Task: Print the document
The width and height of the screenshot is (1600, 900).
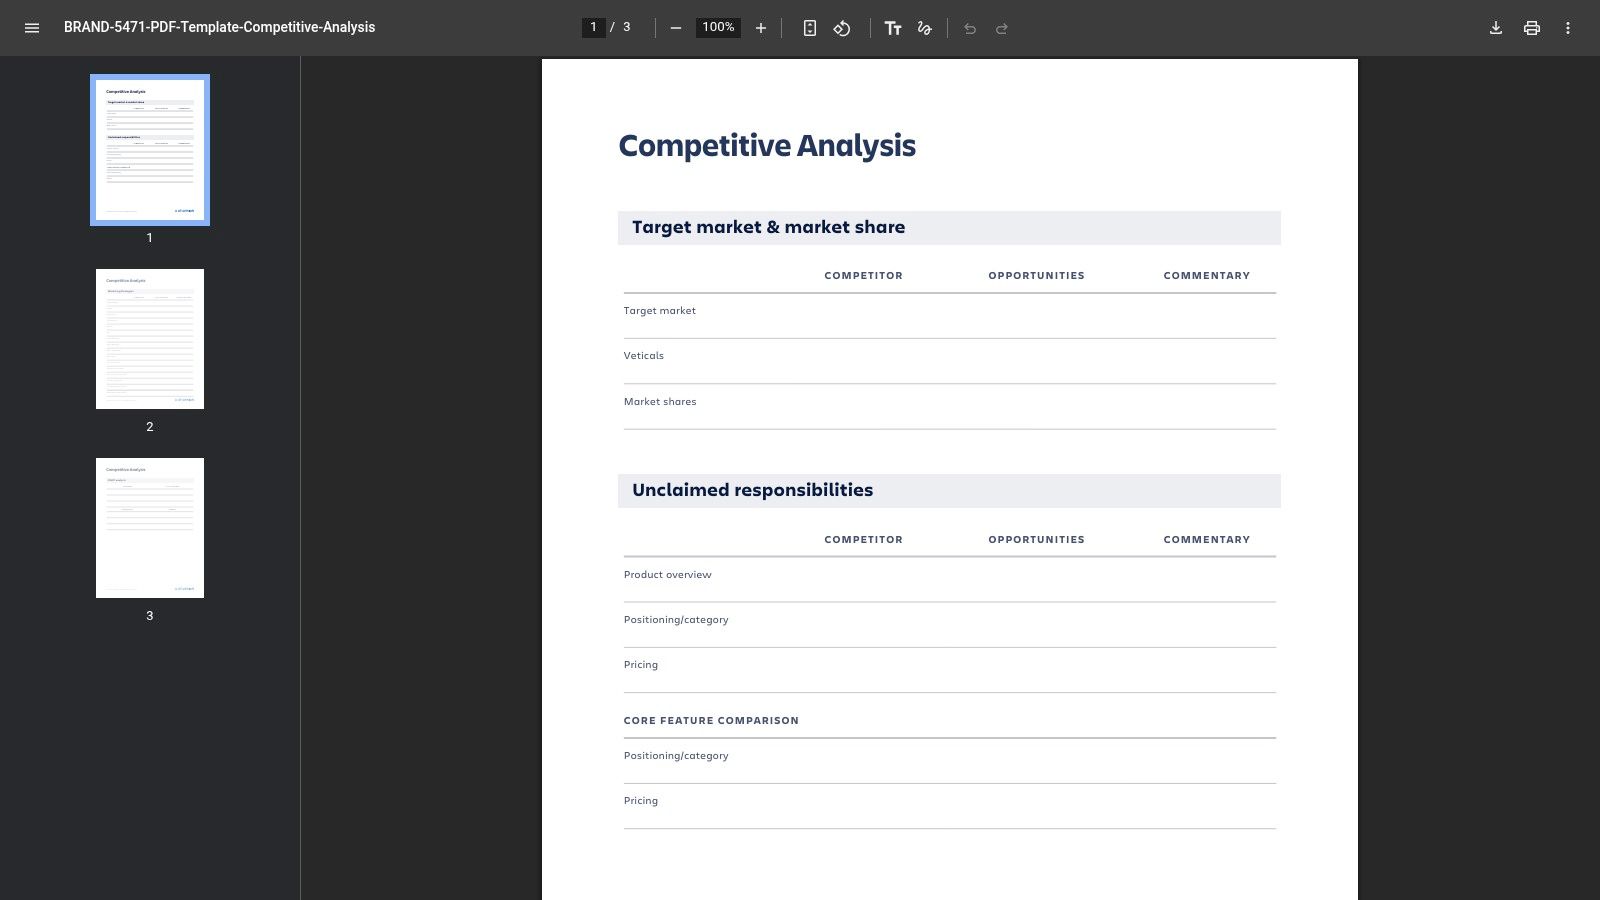Action: coord(1532,28)
